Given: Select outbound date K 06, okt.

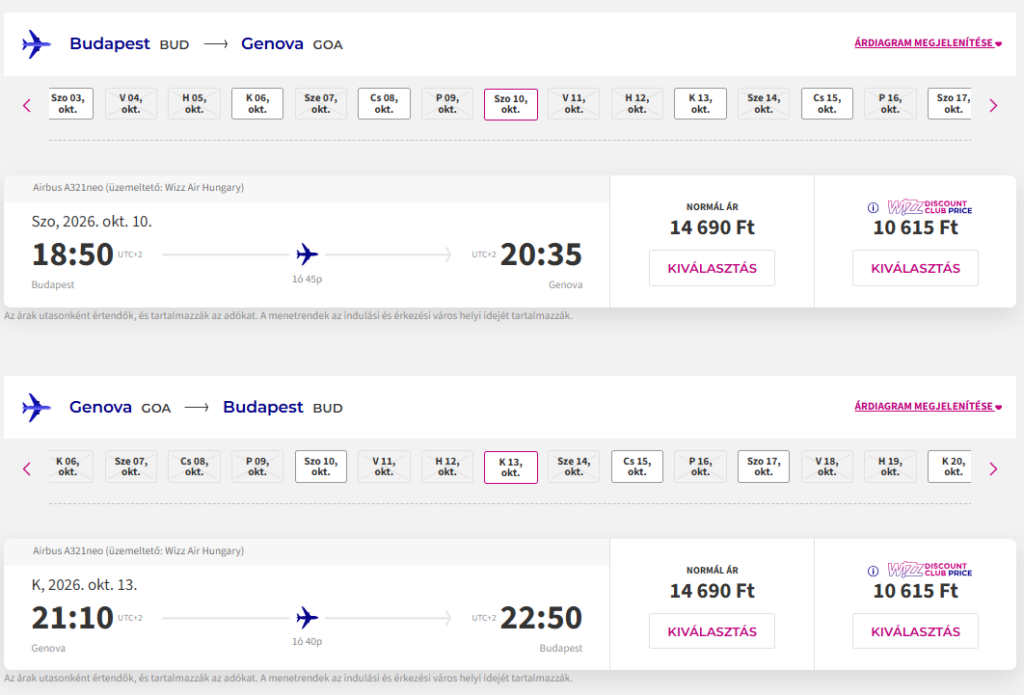Looking at the screenshot, I should point(257,104).
